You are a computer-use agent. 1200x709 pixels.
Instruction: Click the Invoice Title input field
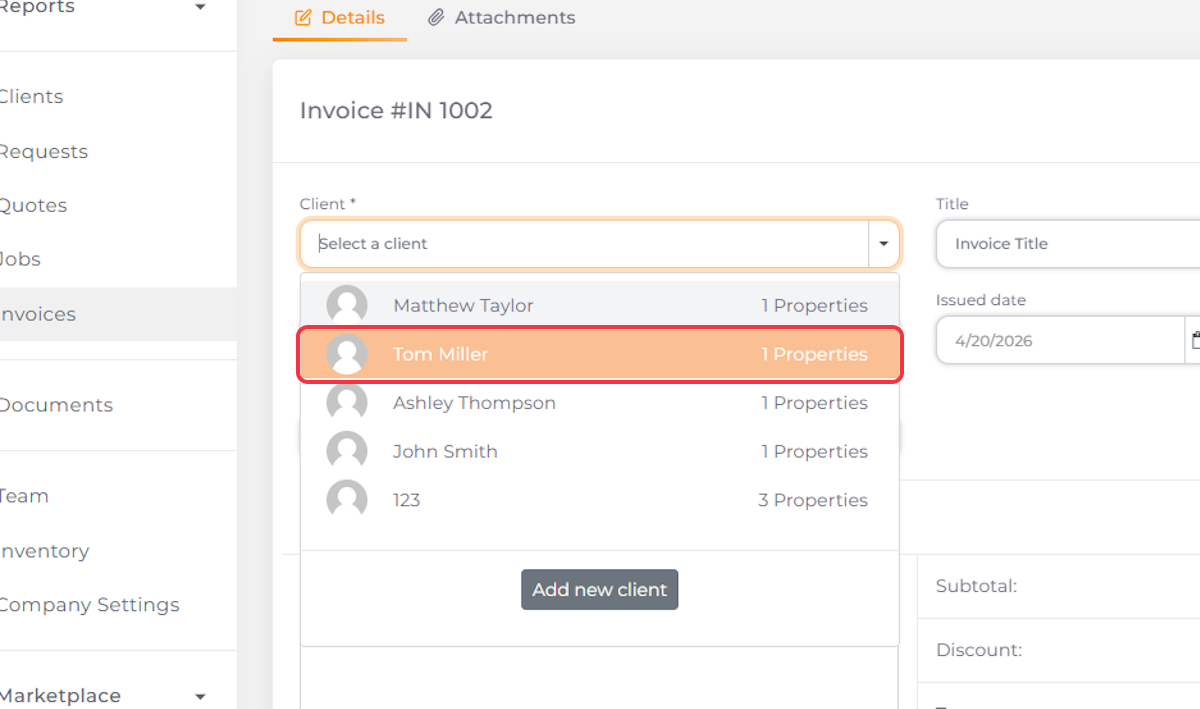coord(1068,244)
